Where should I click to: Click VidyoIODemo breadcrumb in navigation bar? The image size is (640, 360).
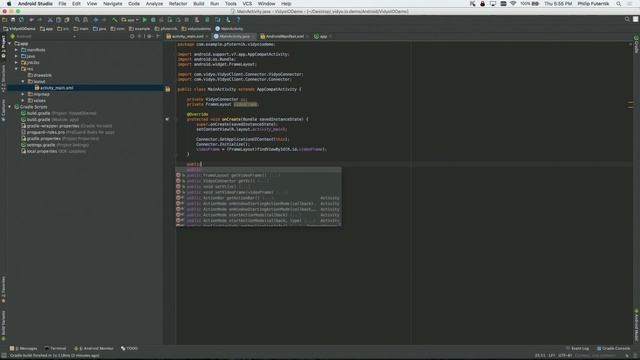pos(19,29)
